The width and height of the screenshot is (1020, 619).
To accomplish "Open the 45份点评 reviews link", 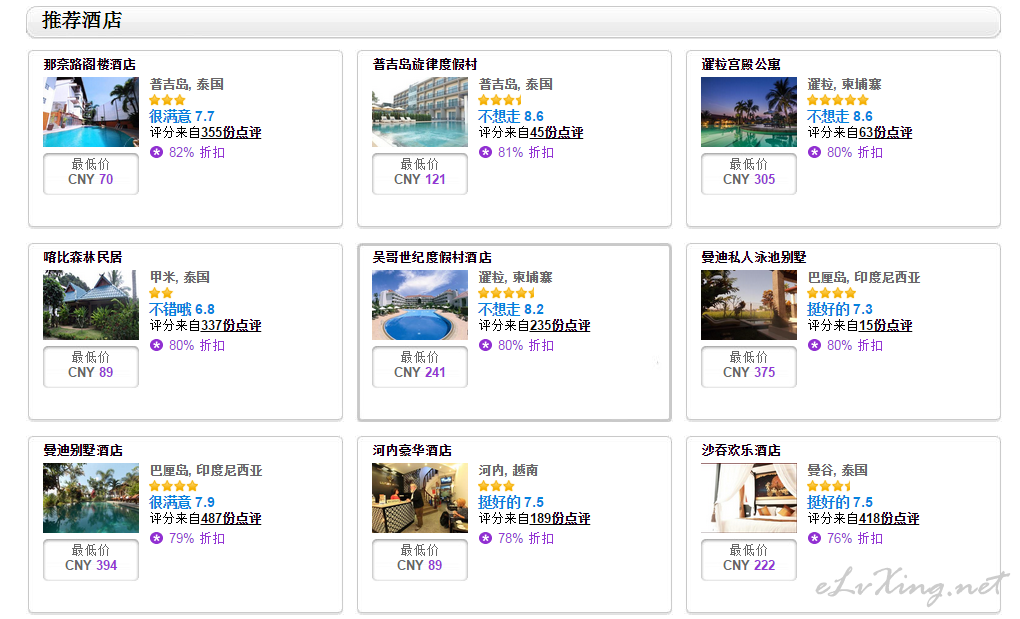I will click(556, 133).
